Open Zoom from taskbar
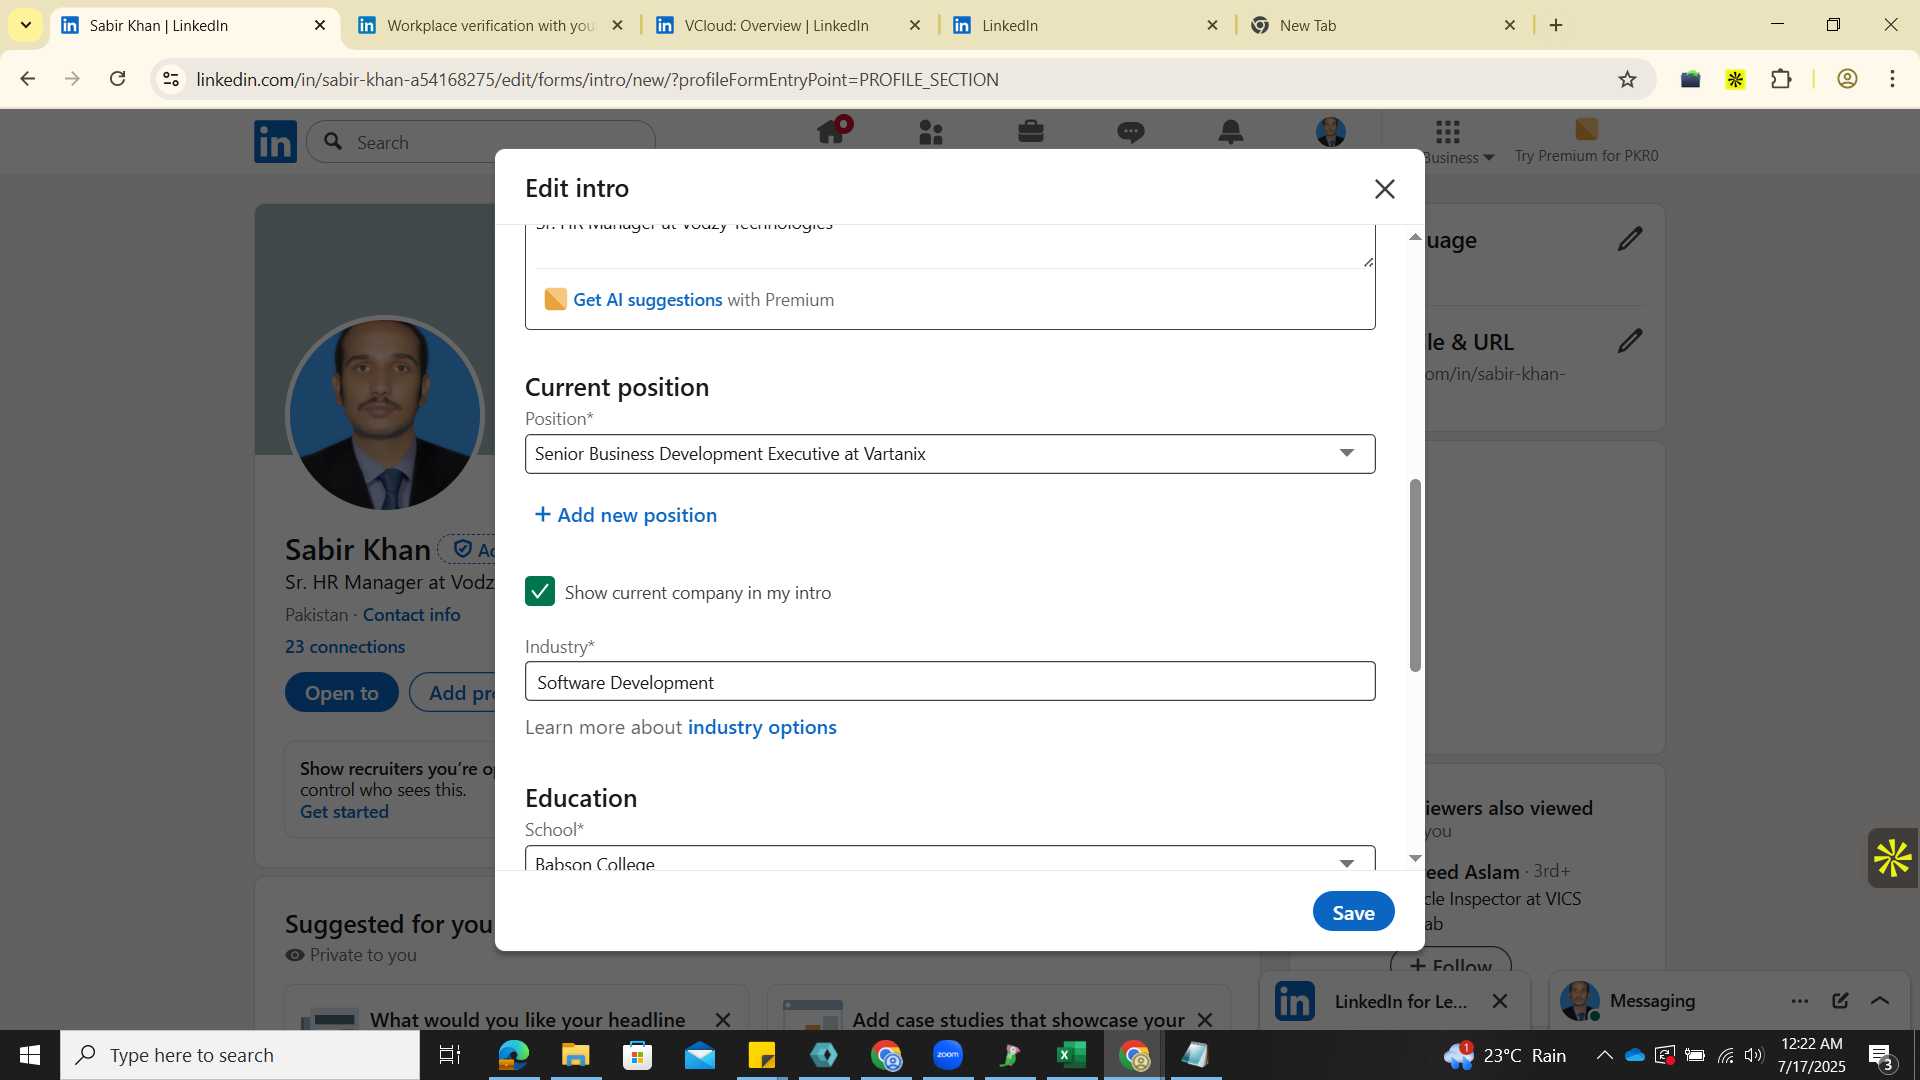The width and height of the screenshot is (1920, 1080). 948,1055
